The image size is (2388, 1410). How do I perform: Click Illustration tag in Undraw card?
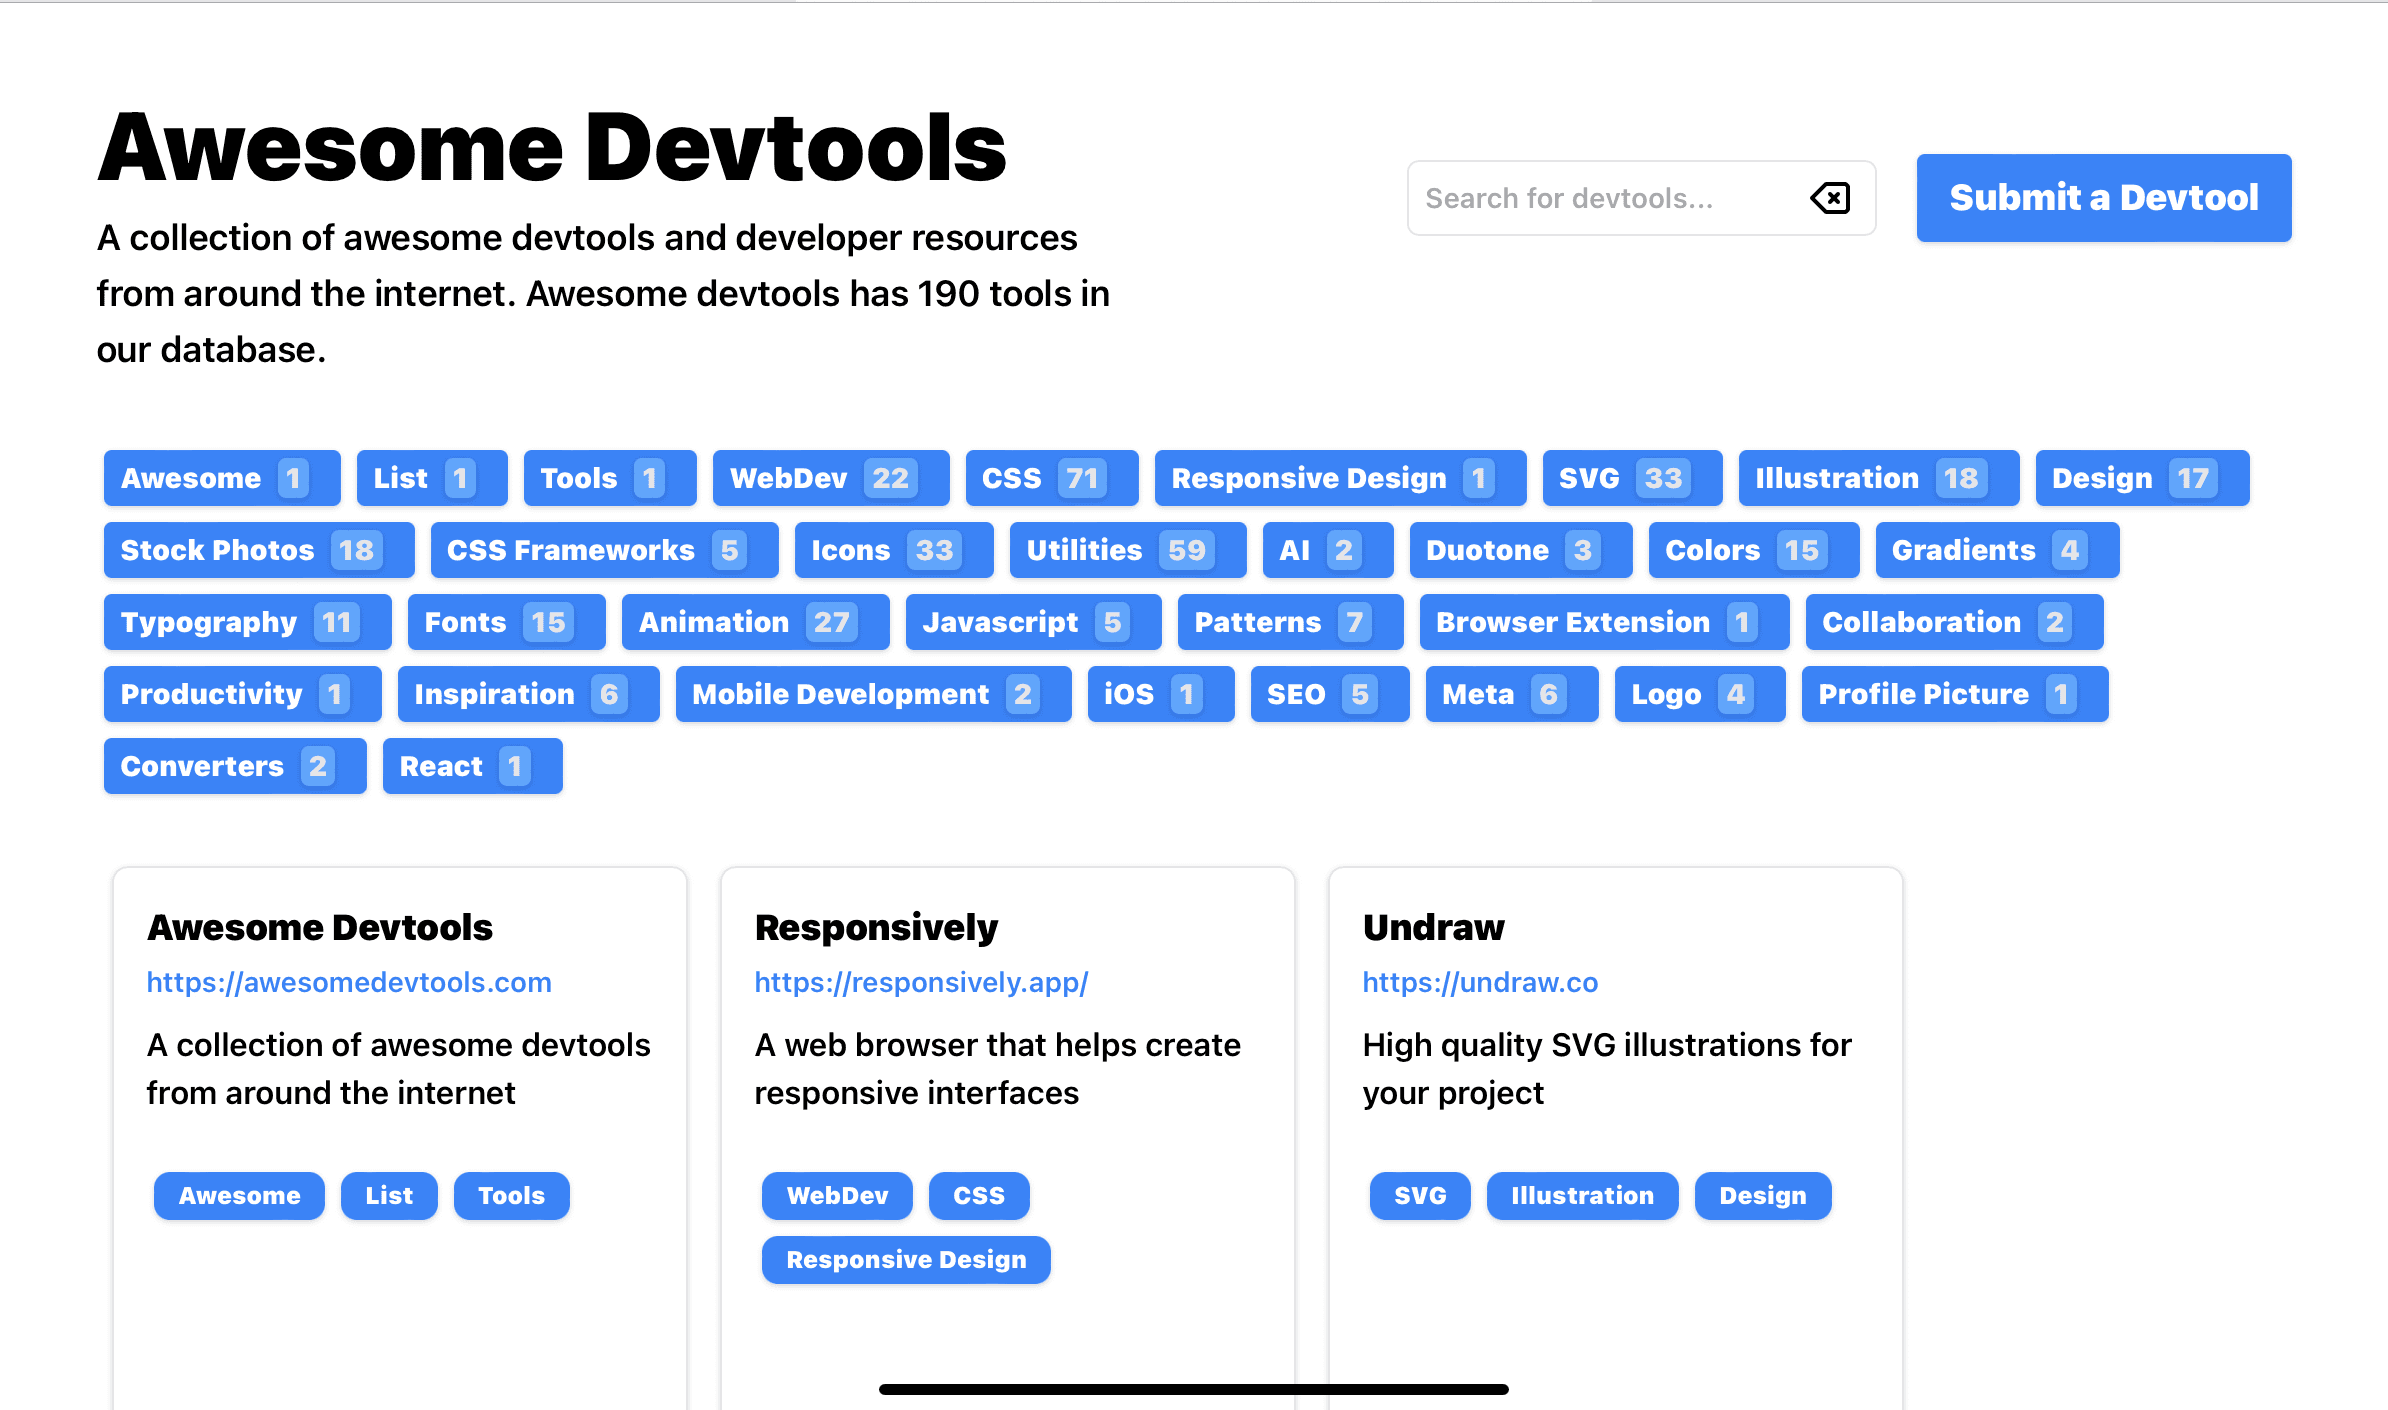(1582, 1196)
